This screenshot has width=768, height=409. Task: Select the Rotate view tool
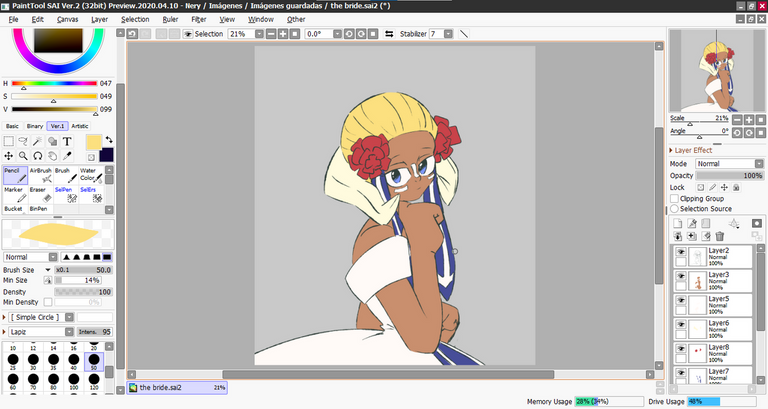pos(38,156)
